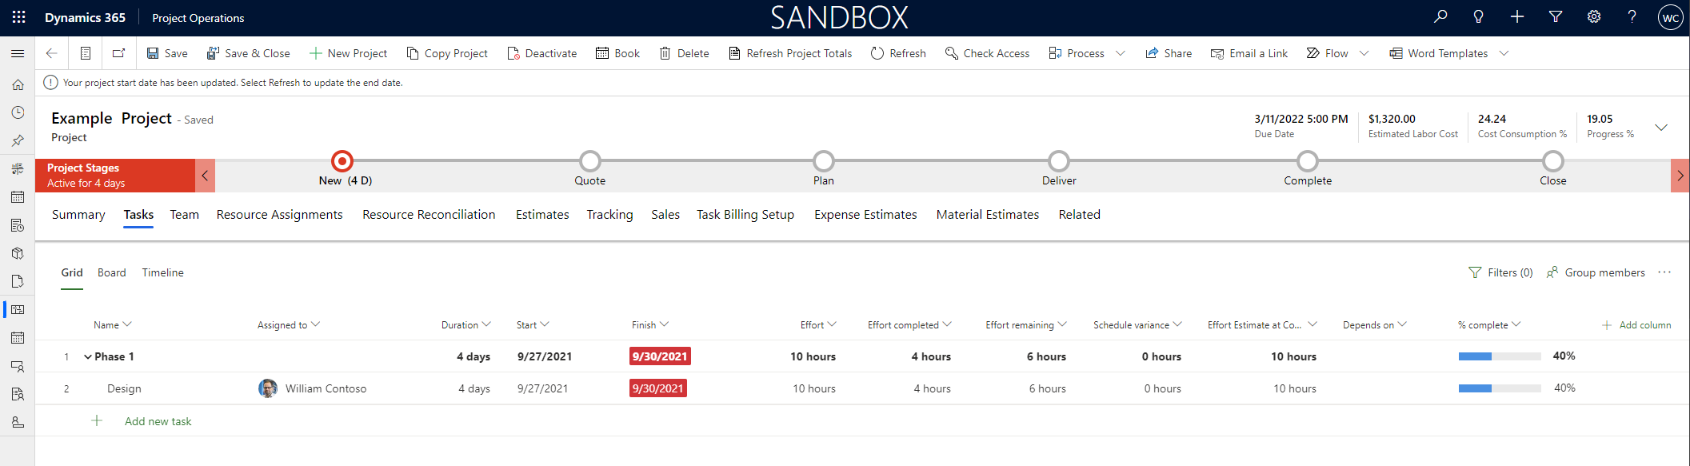
Task: Click the Book command
Action: [x=618, y=53]
